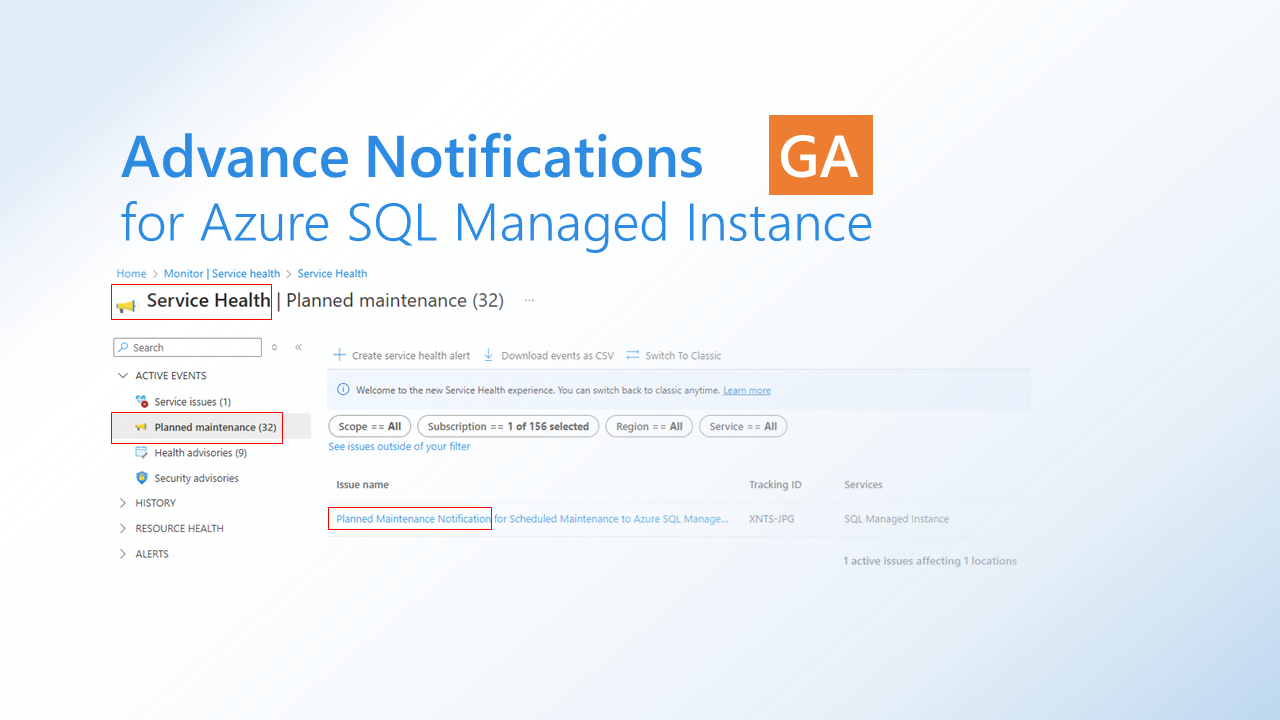The height and width of the screenshot is (720, 1280).
Task: Click the Download events as CSV icon
Action: coord(488,355)
